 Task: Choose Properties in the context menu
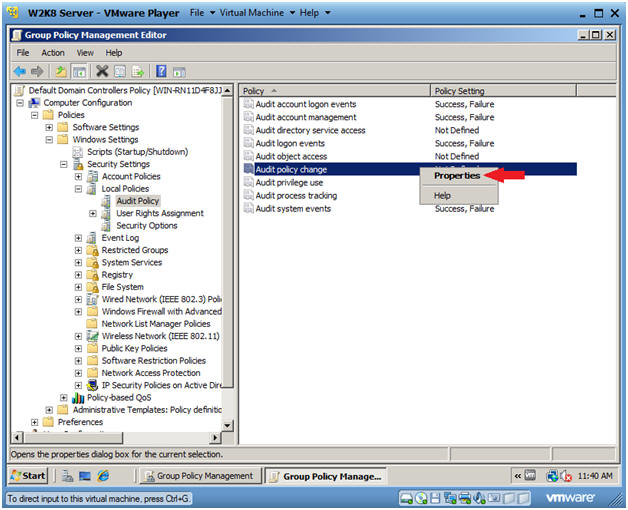(x=457, y=176)
